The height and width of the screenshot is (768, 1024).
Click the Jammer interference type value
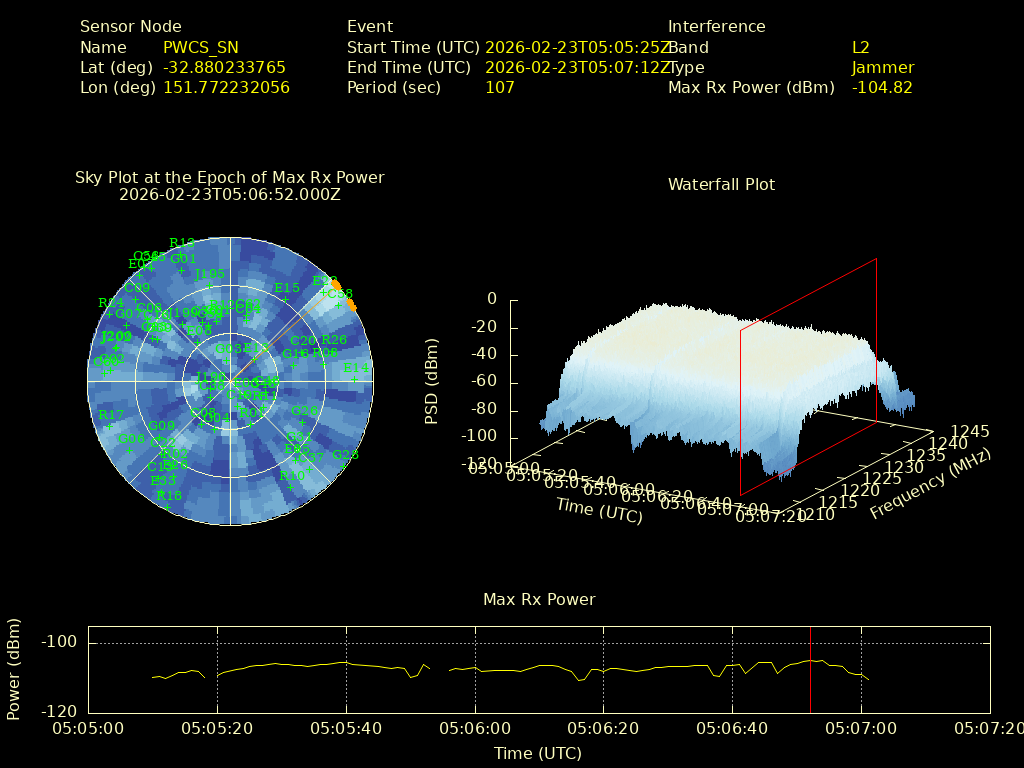[883, 67]
